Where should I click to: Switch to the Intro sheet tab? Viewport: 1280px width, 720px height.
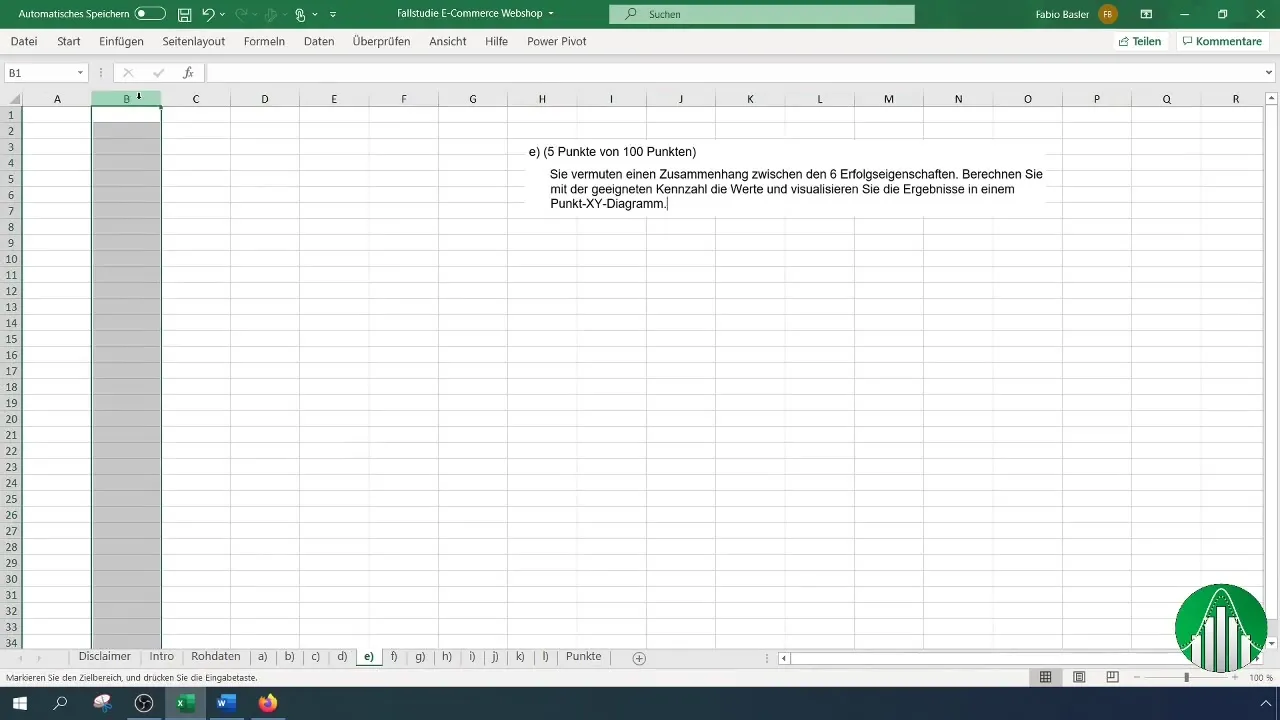[x=162, y=657]
